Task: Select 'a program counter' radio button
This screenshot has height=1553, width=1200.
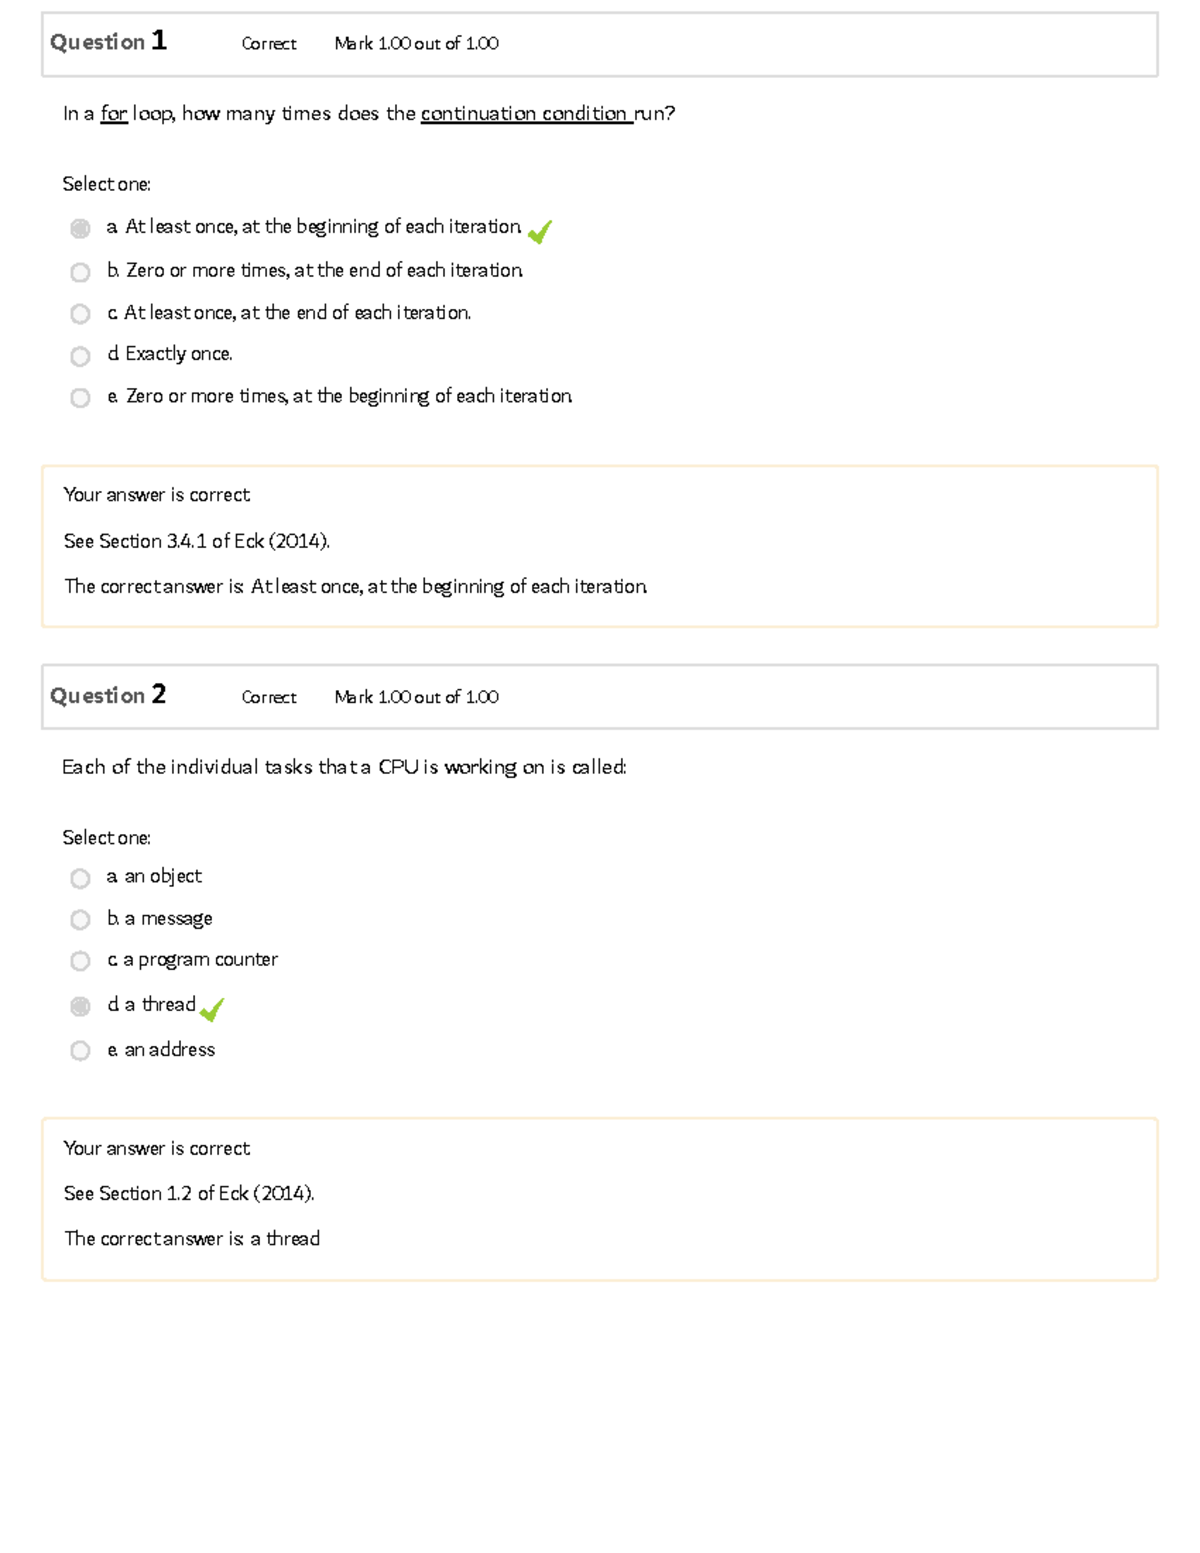Action: pos(80,961)
